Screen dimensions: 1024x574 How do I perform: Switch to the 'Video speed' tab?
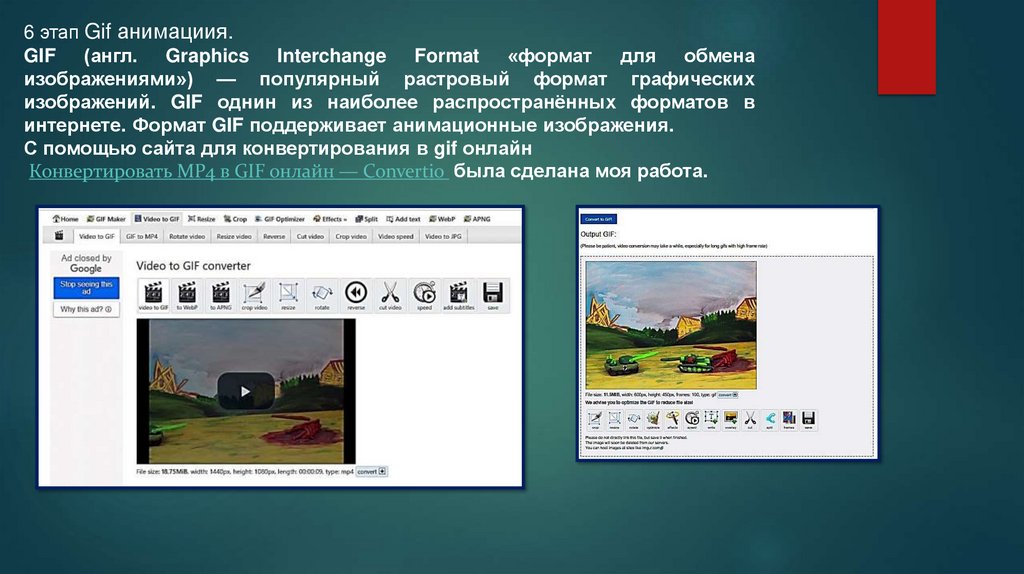click(x=396, y=236)
